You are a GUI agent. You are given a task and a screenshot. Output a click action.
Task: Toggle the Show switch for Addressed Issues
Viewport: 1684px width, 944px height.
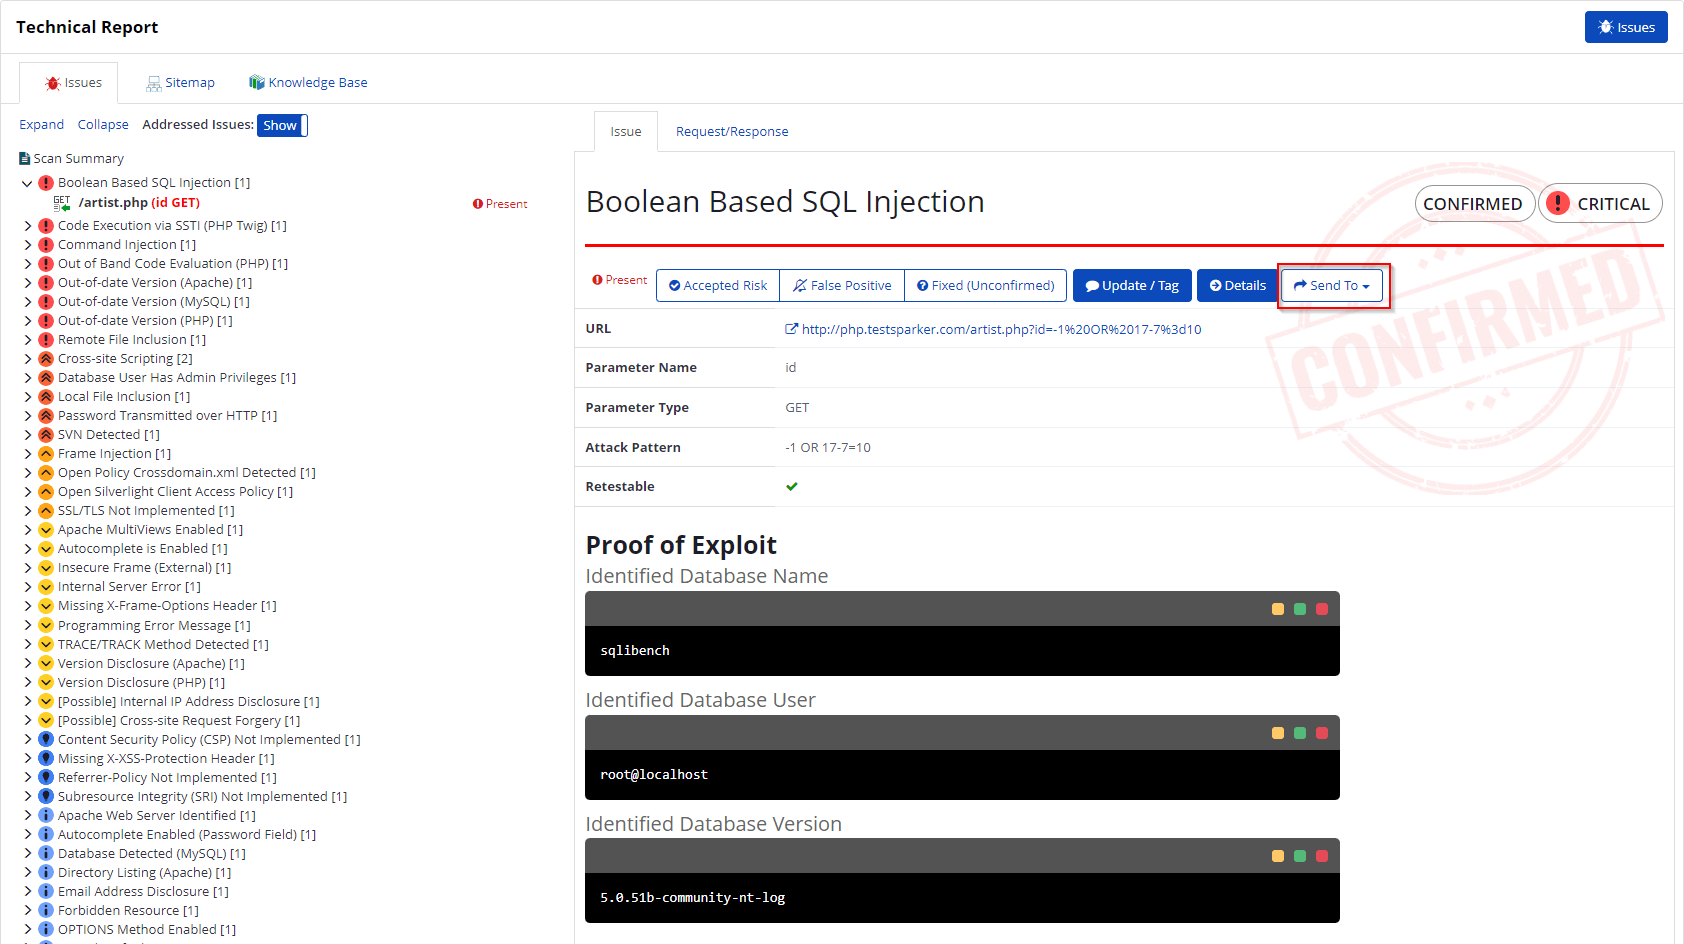(x=281, y=125)
